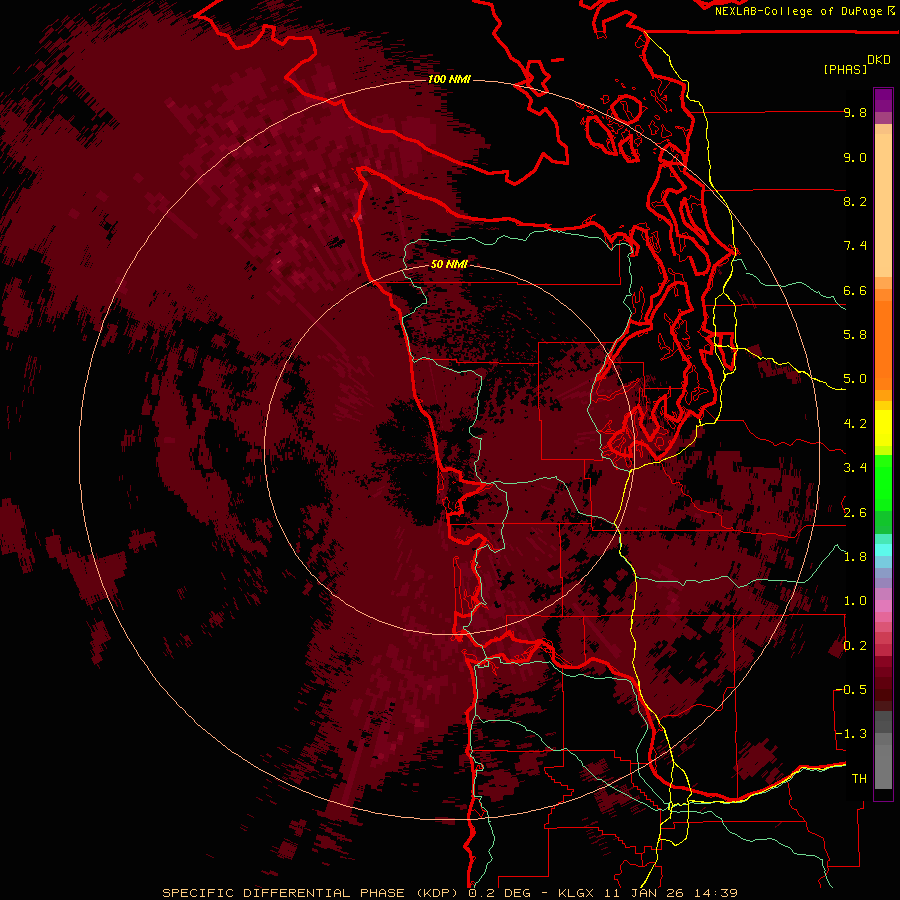This screenshot has height=900, width=900.
Task: Click the DKD unit label above the color bar
Action: (879, 60)
